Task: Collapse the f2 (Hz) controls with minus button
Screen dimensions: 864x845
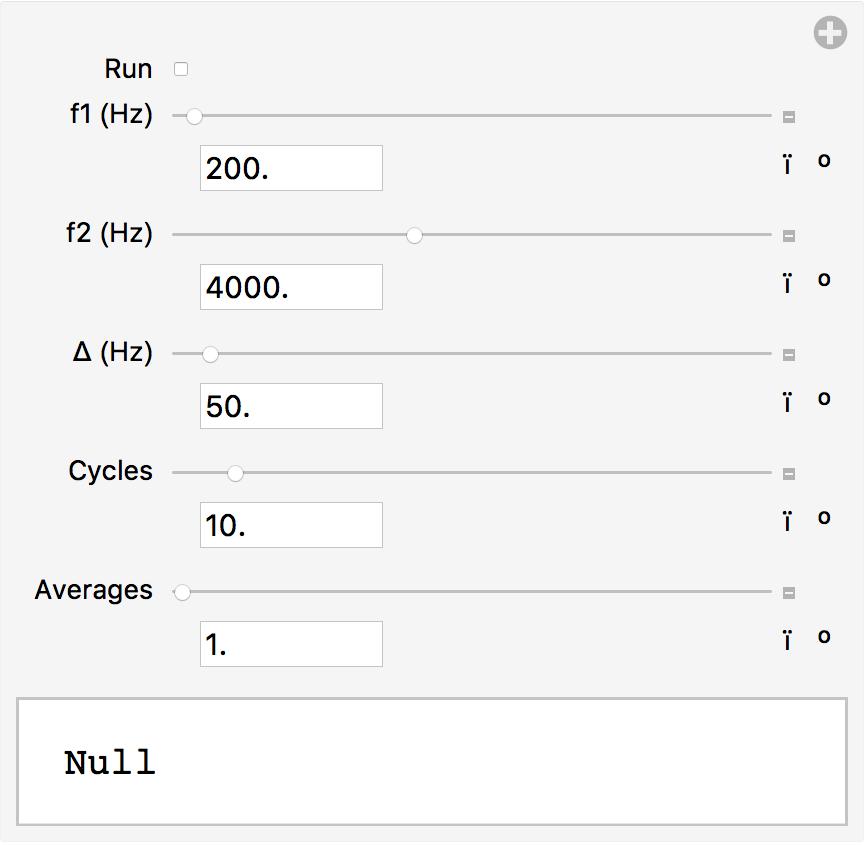Action: pos(789,236)
